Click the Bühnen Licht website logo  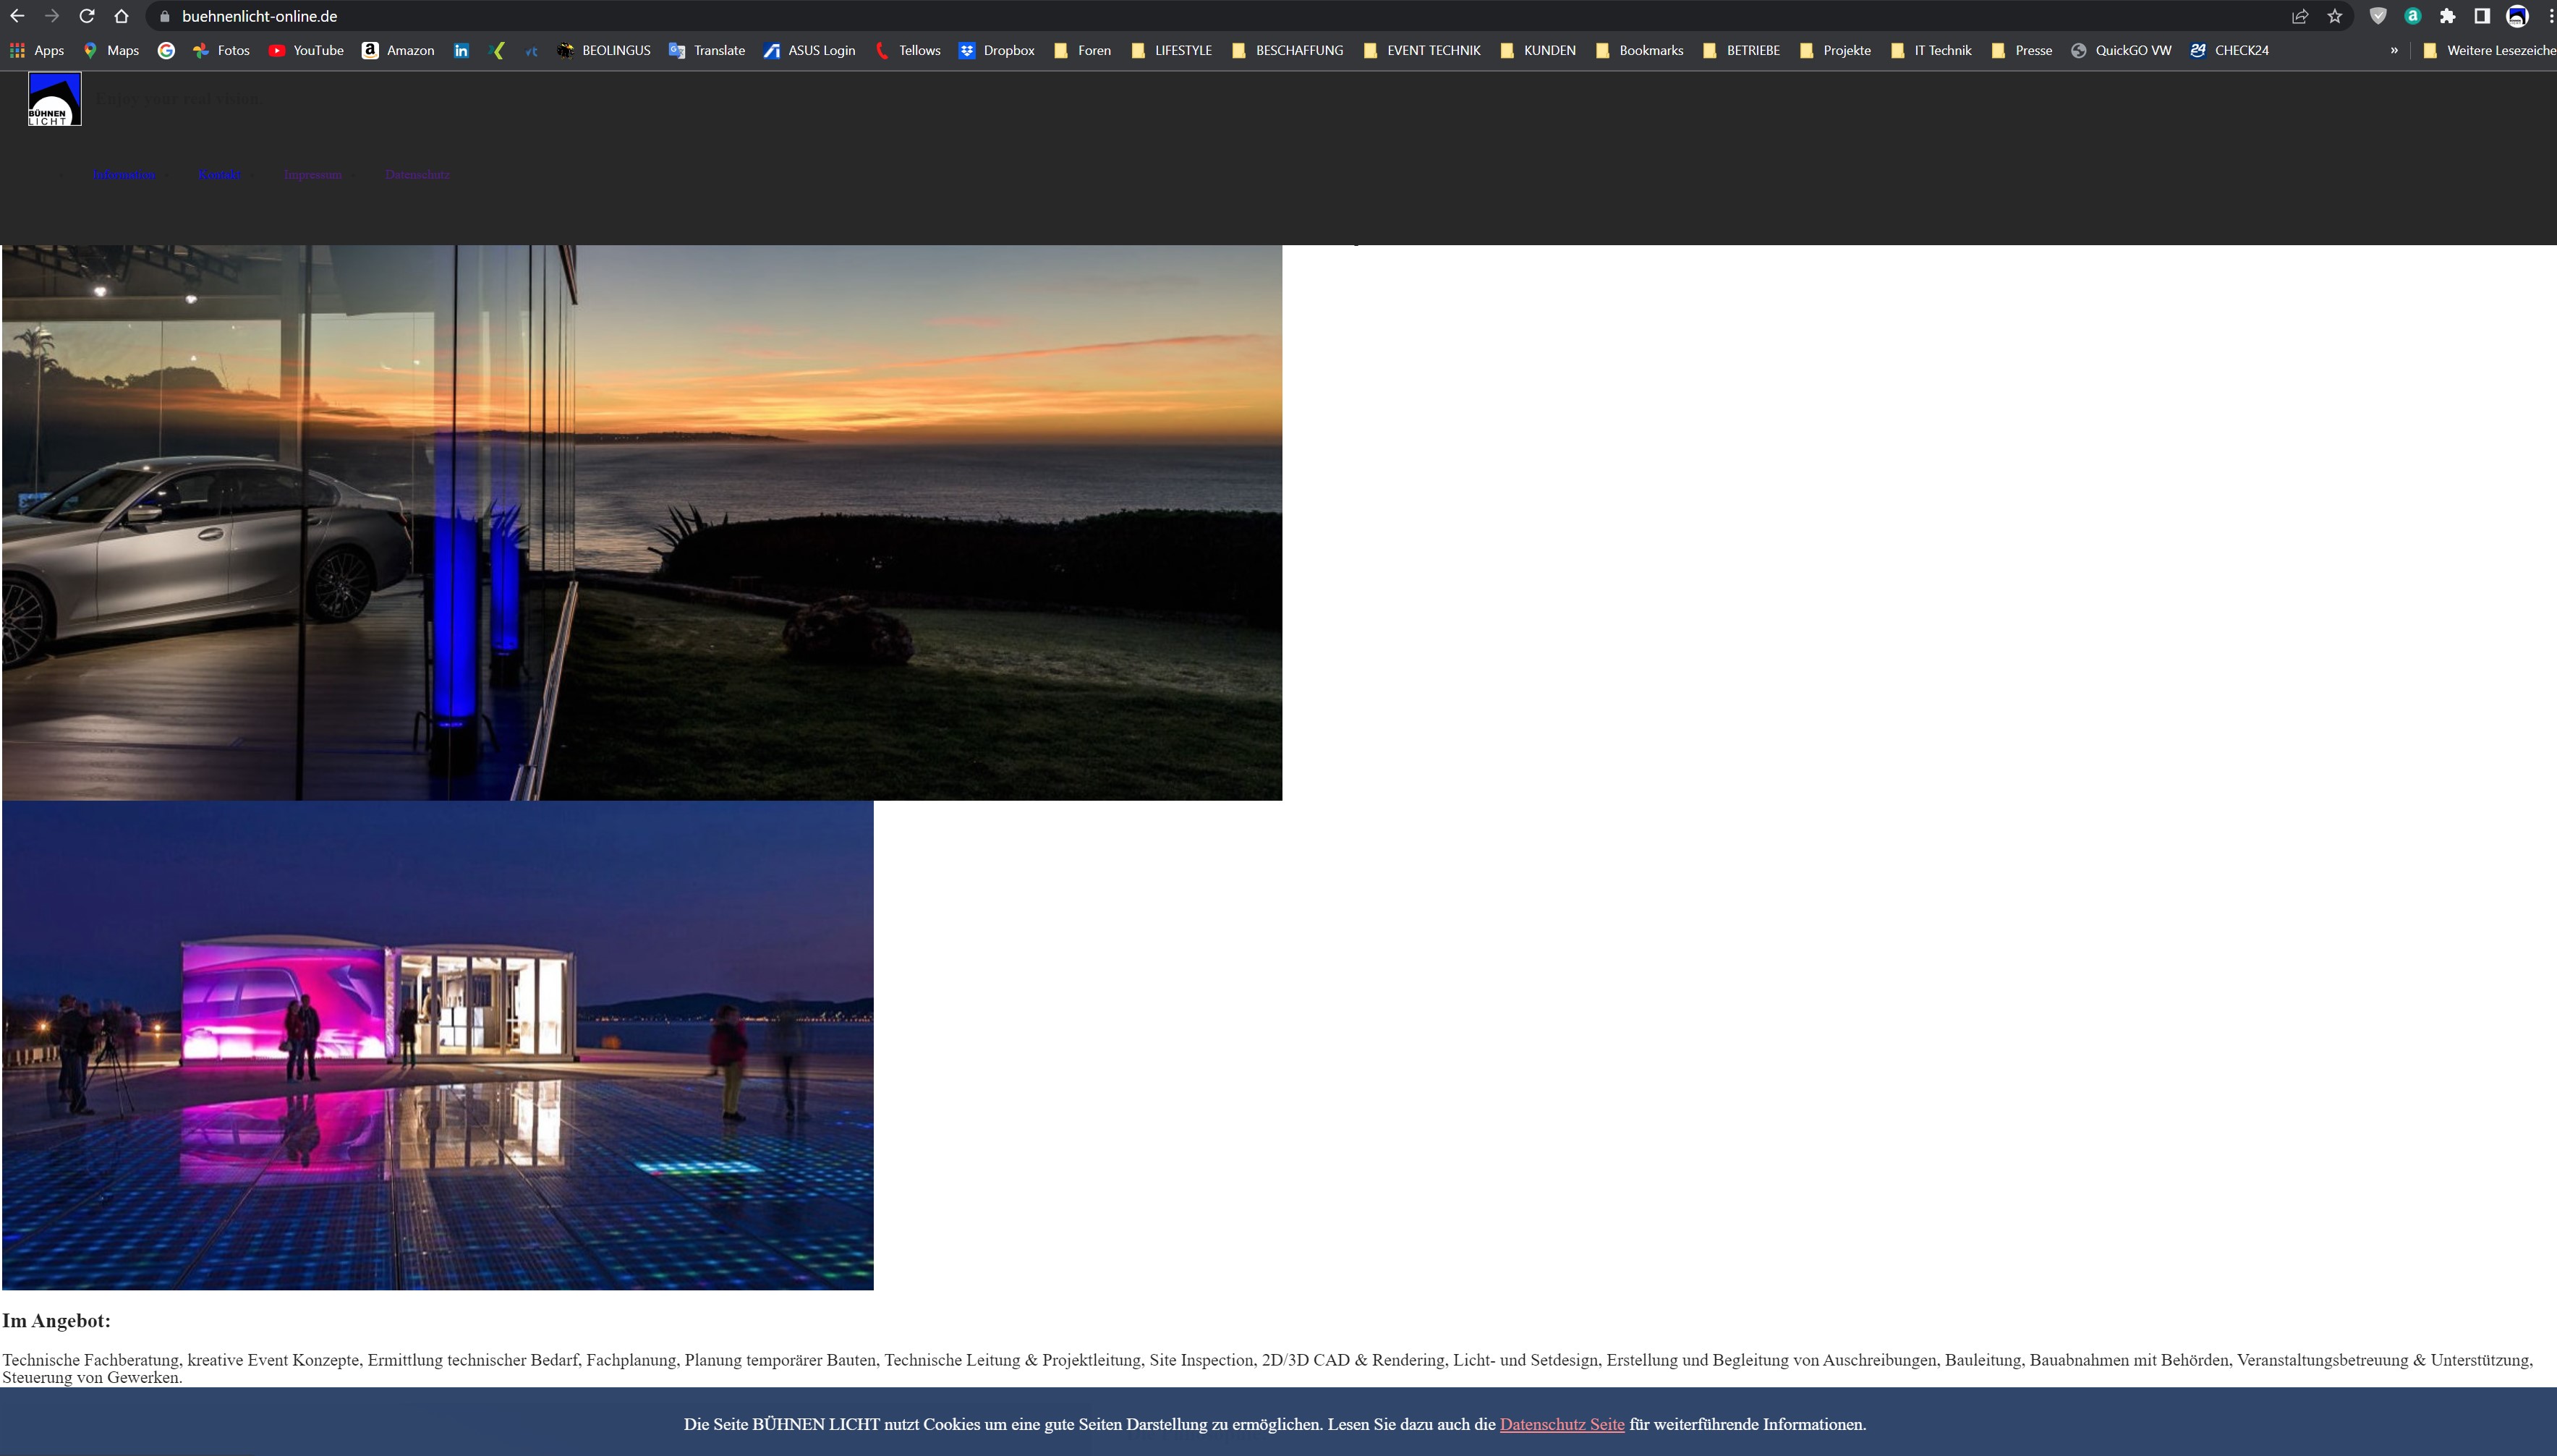pyautogui.click(x=55, y=99)
